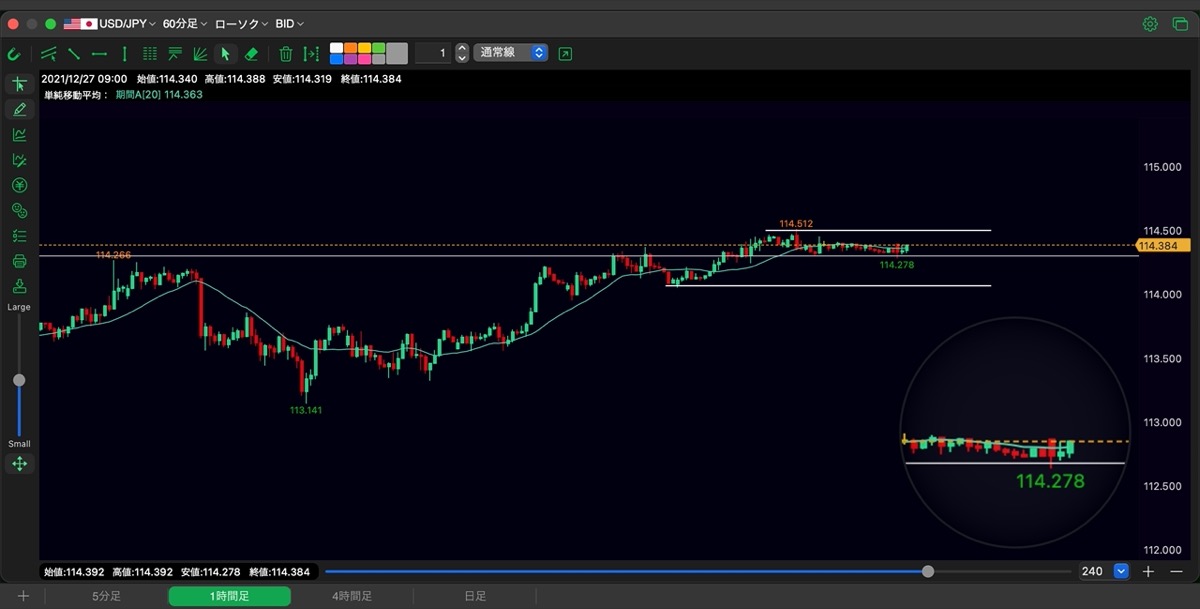Delete drawings with the trash icon

coord(286,54)
